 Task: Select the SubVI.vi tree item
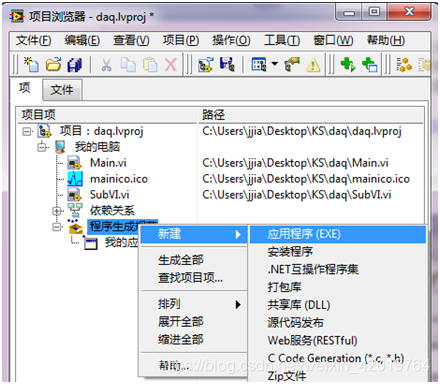110,195
